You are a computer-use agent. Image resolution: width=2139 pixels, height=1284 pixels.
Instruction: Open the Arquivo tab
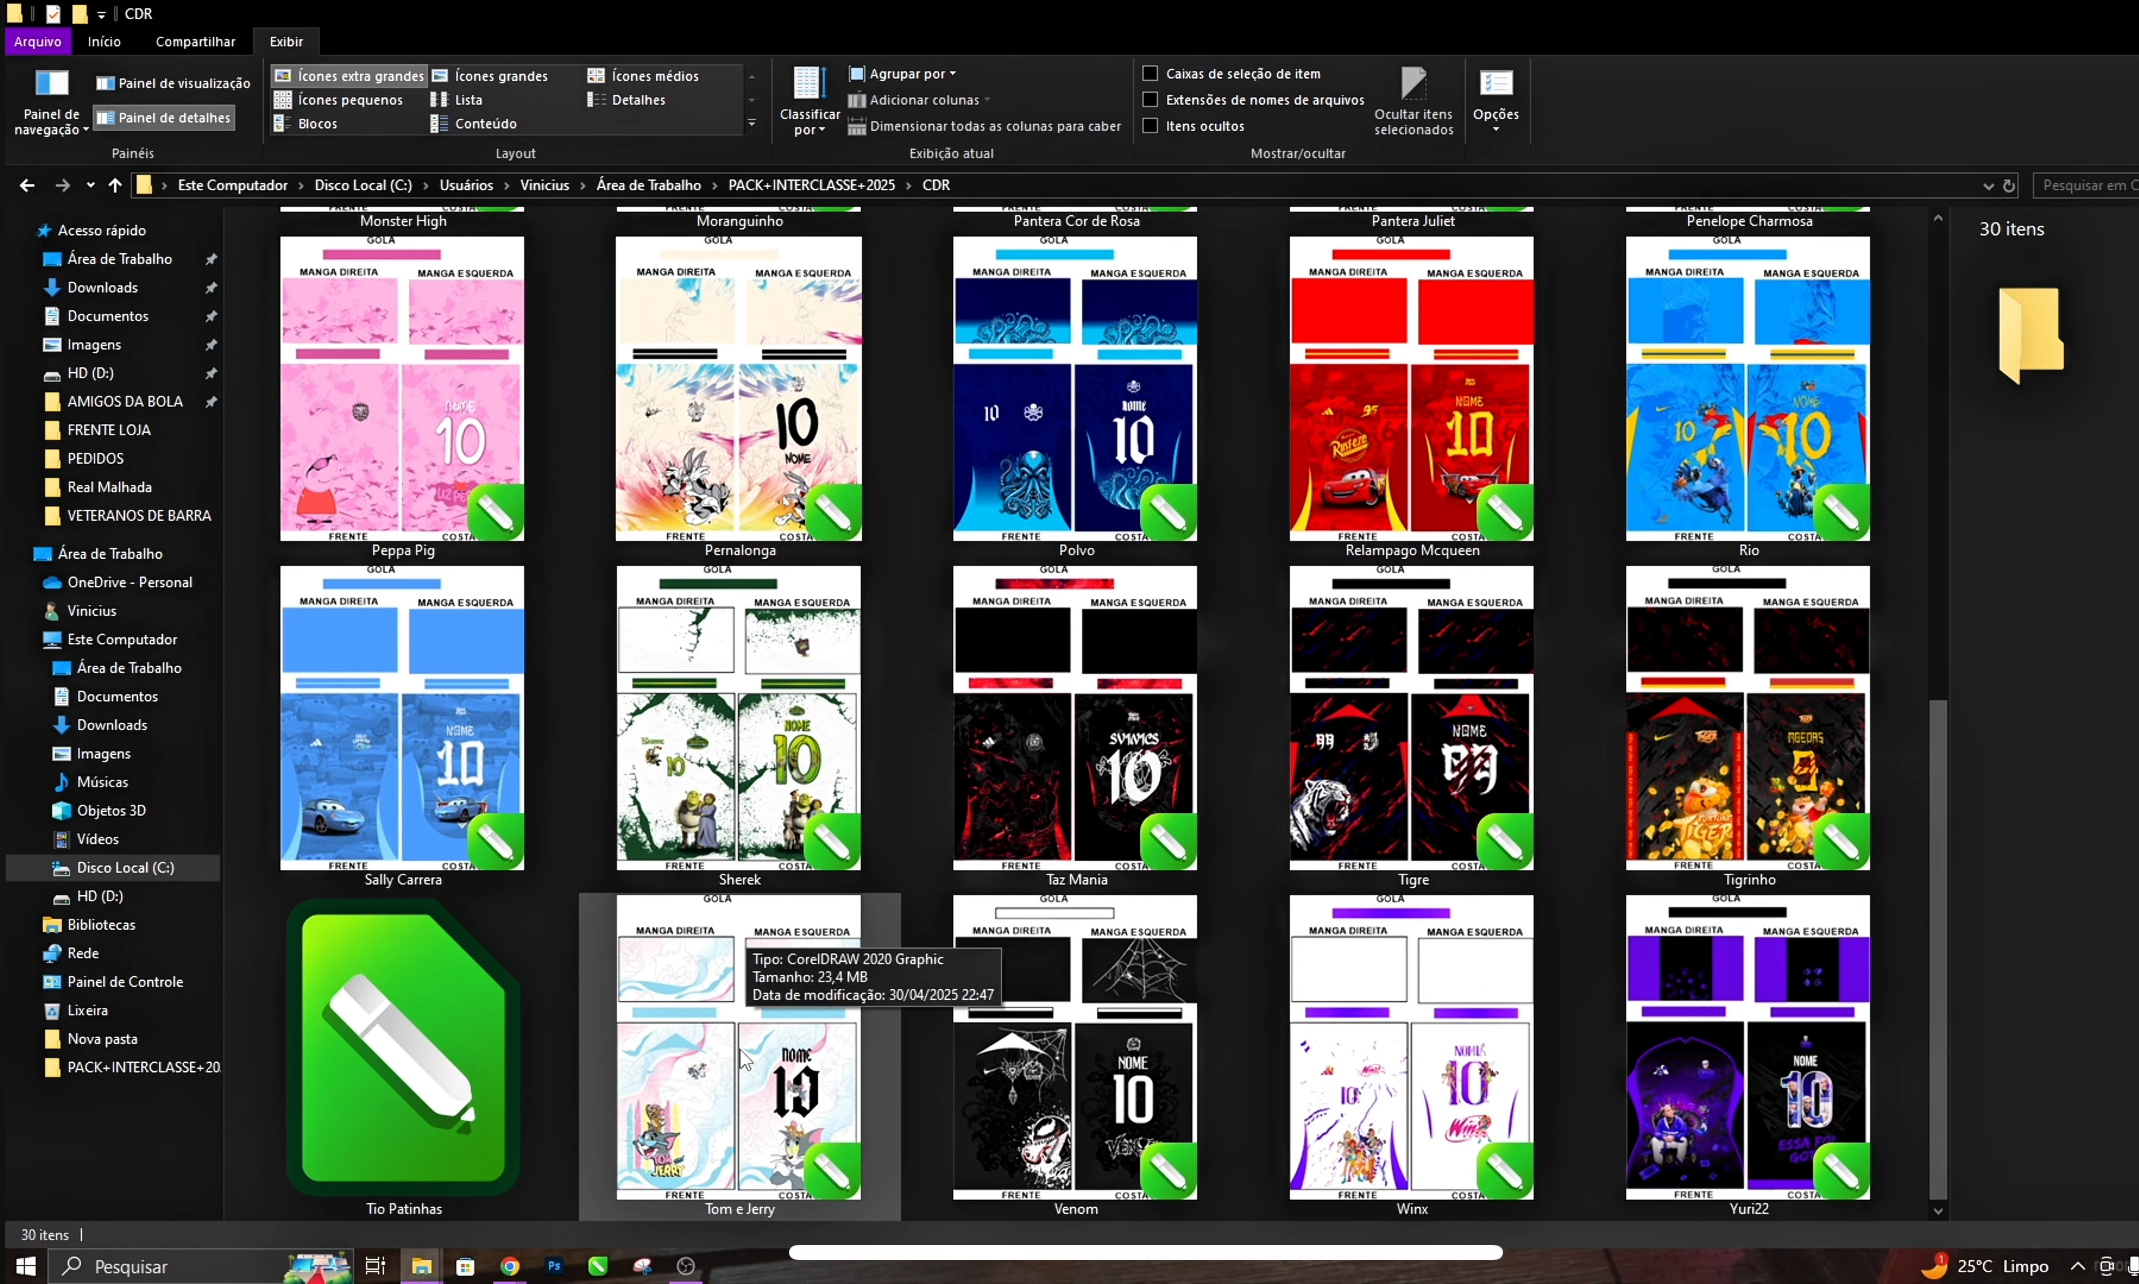click(38, 41)
